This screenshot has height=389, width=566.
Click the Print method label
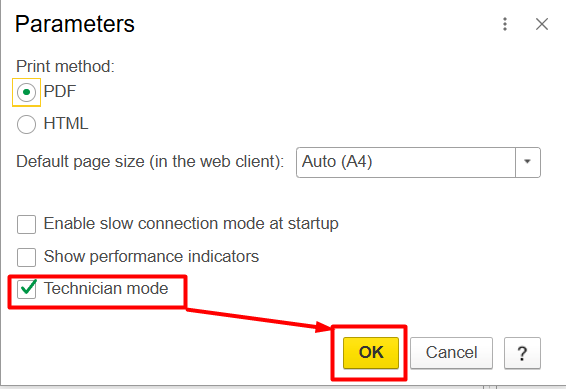(65, 66)
